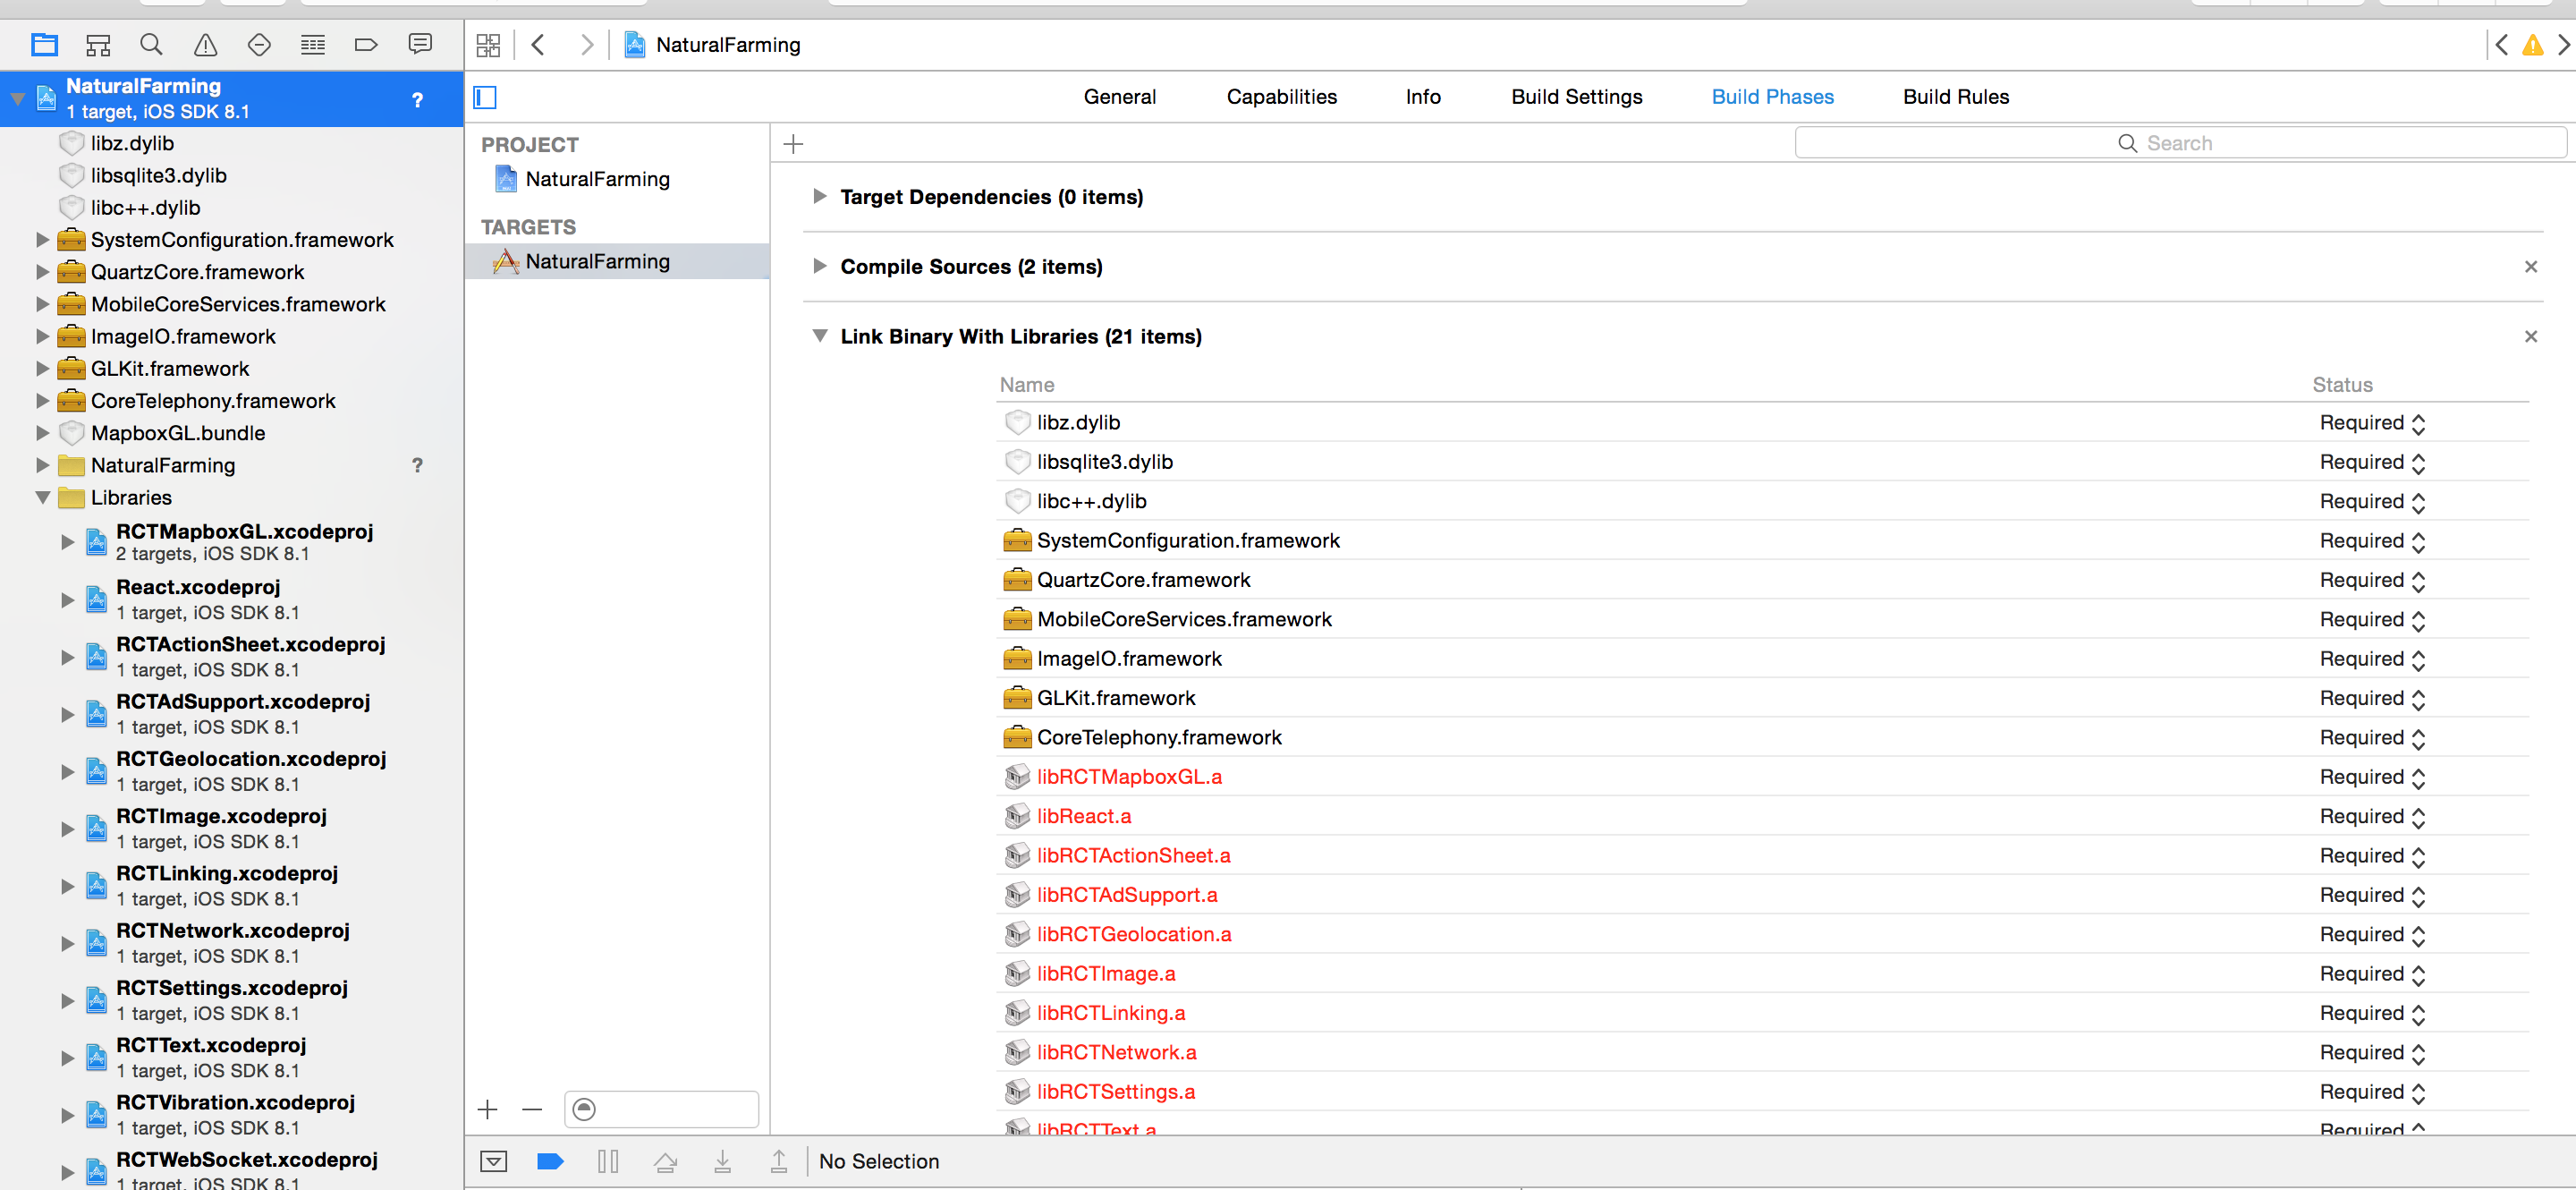
Task: Click the Build Phases tab
Action: click(1771, 96)
